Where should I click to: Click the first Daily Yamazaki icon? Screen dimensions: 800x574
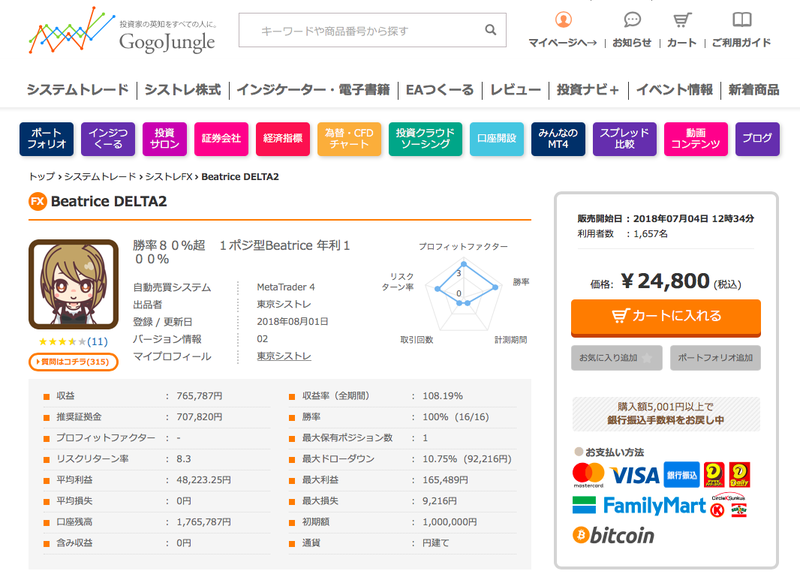click(714, 475)
